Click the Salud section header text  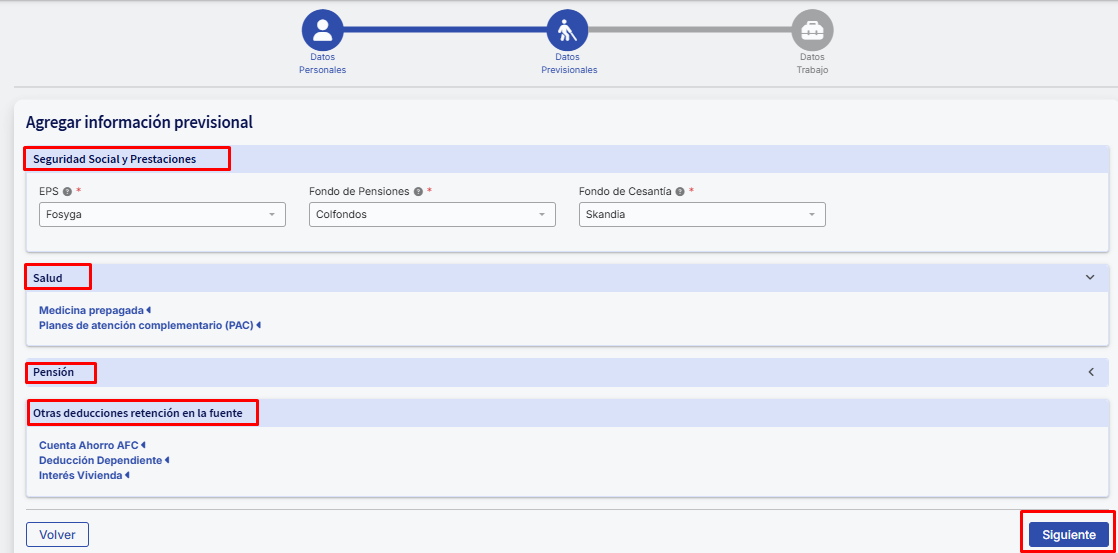click(48, 278)
